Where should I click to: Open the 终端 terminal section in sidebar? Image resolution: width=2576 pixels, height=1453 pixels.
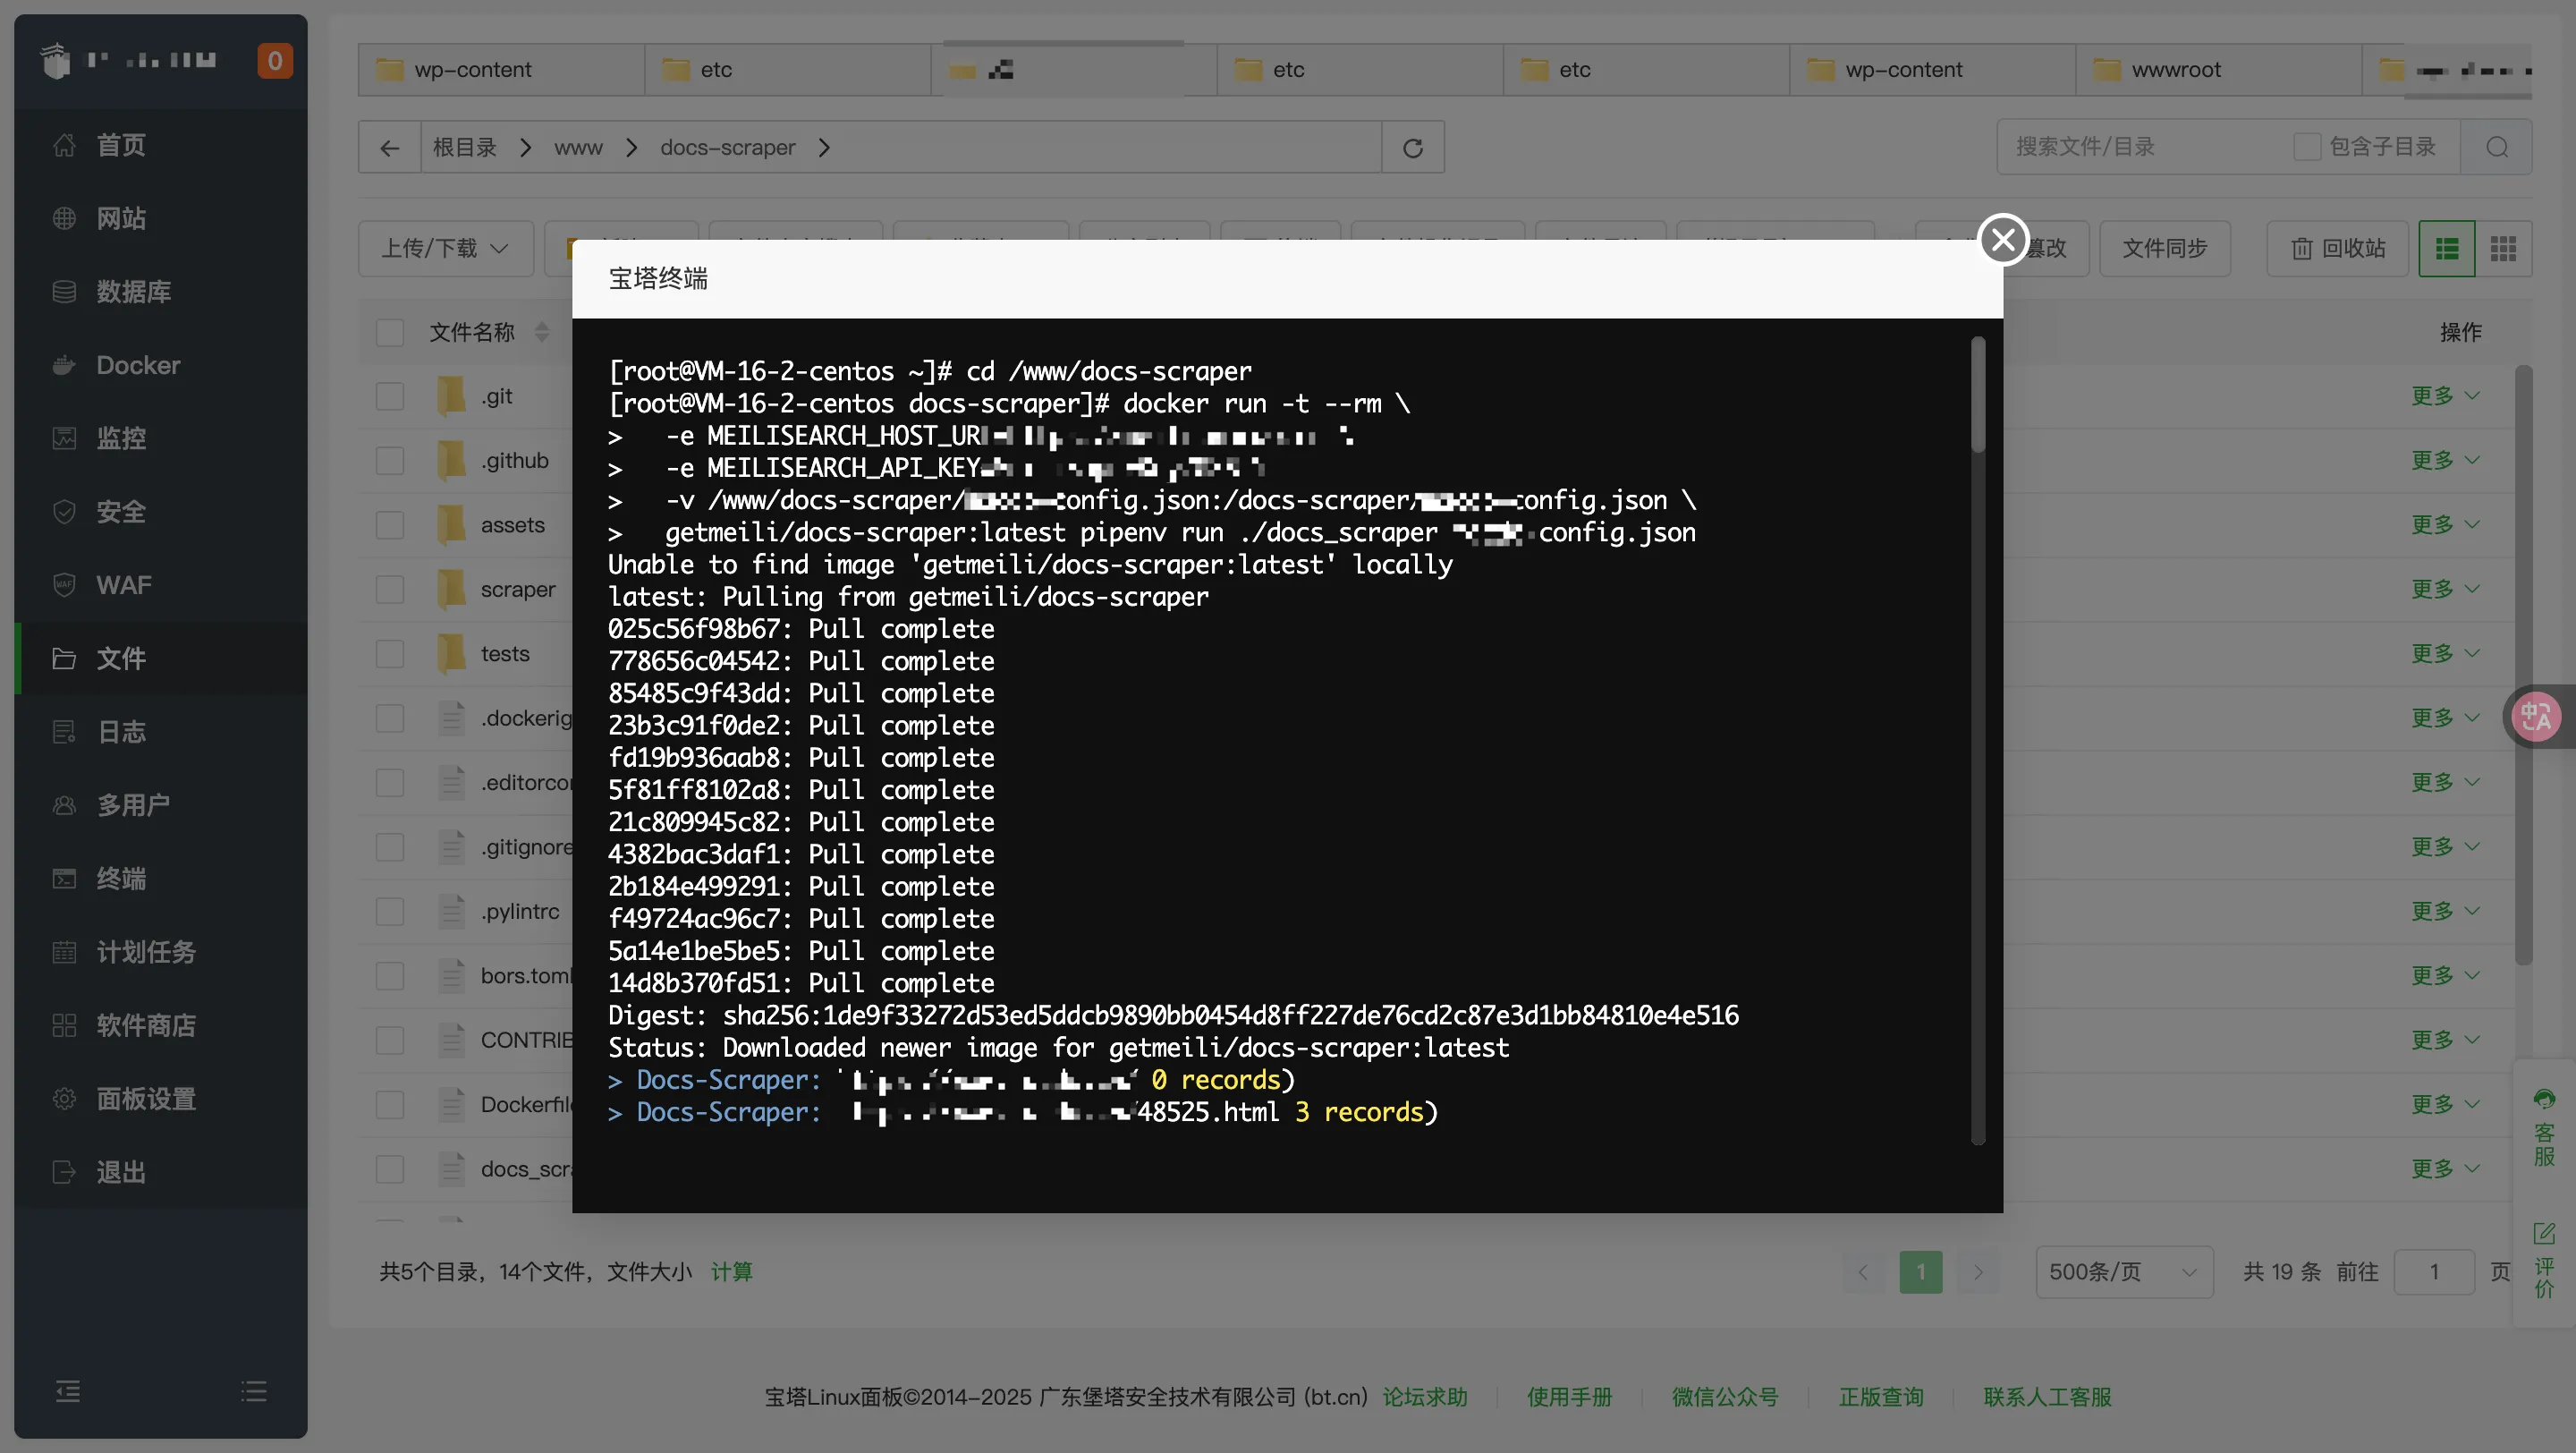pyautogui.click(x=160, y=878)
